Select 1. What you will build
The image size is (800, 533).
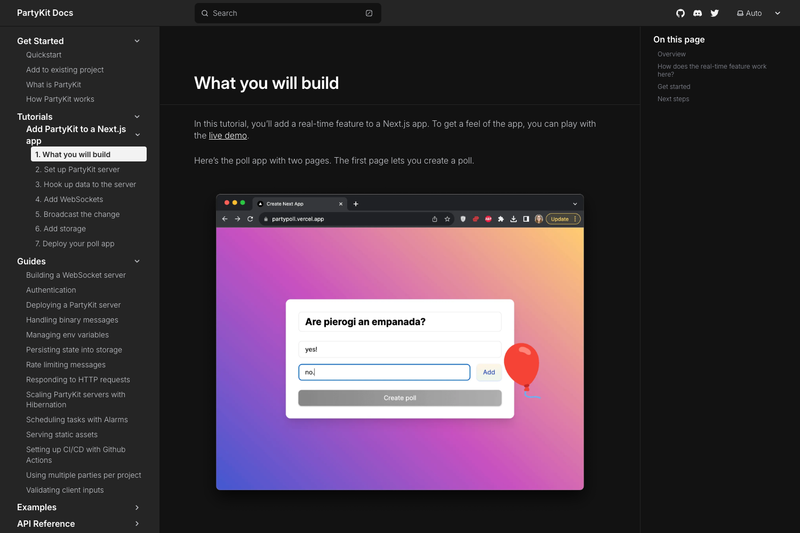pos(89,154)
